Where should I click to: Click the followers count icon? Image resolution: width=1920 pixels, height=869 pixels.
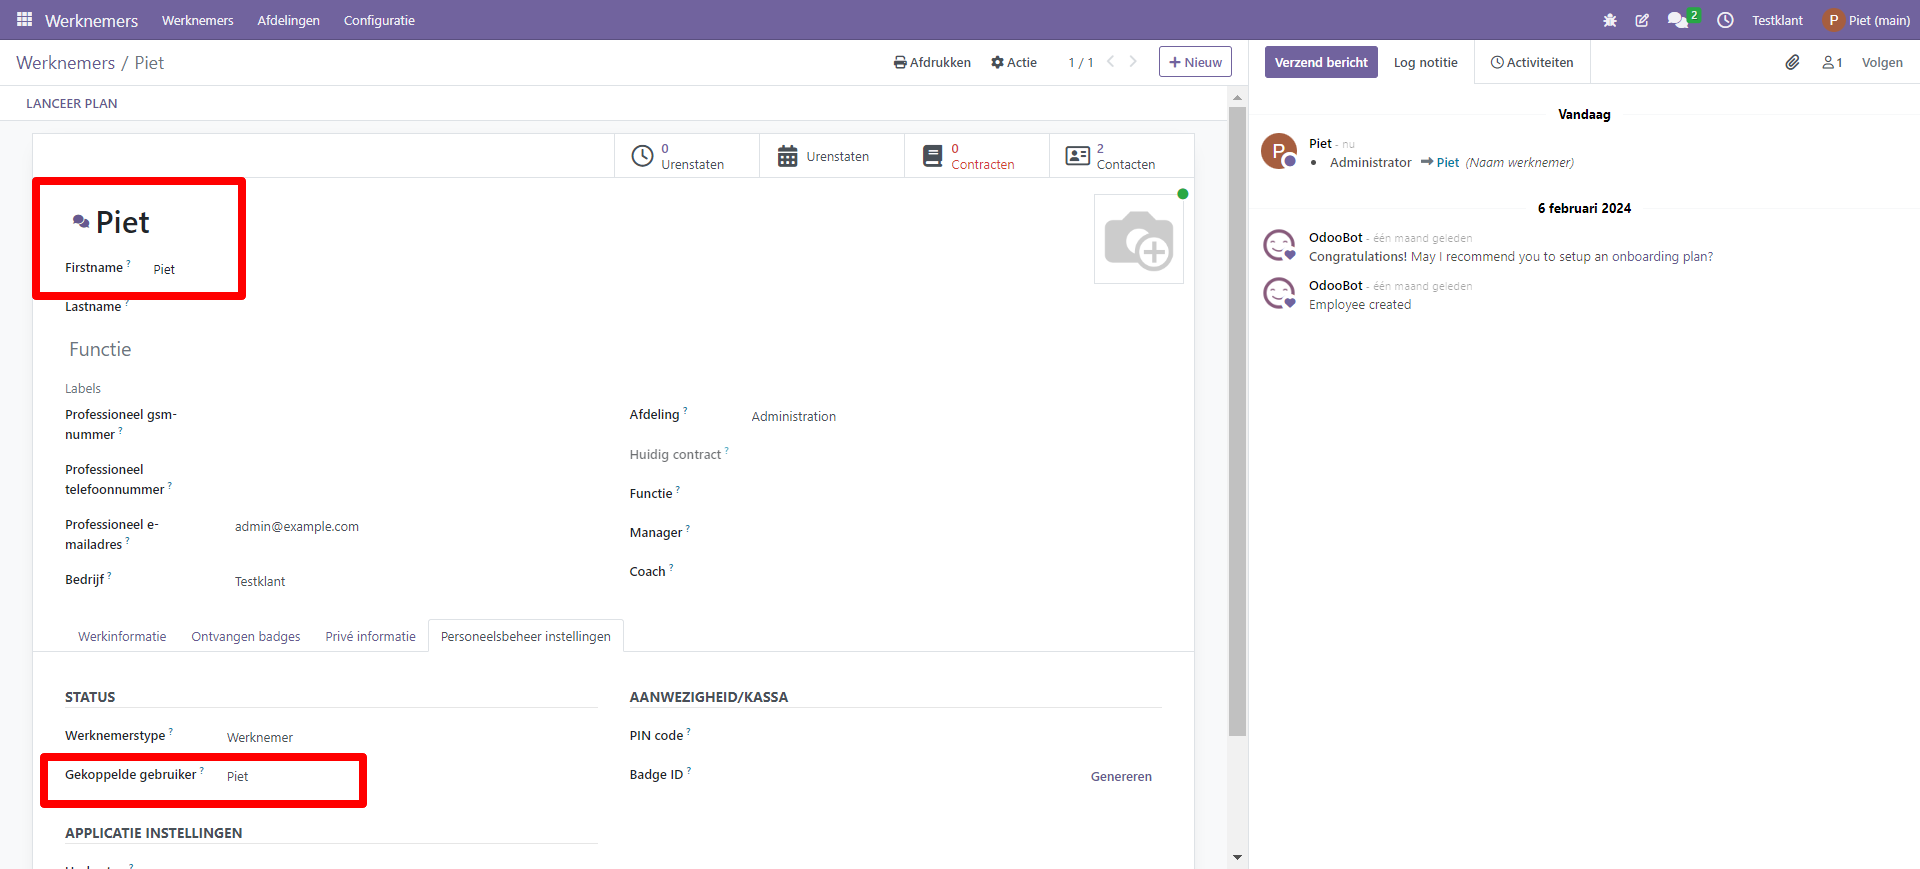coord(1831,62)
